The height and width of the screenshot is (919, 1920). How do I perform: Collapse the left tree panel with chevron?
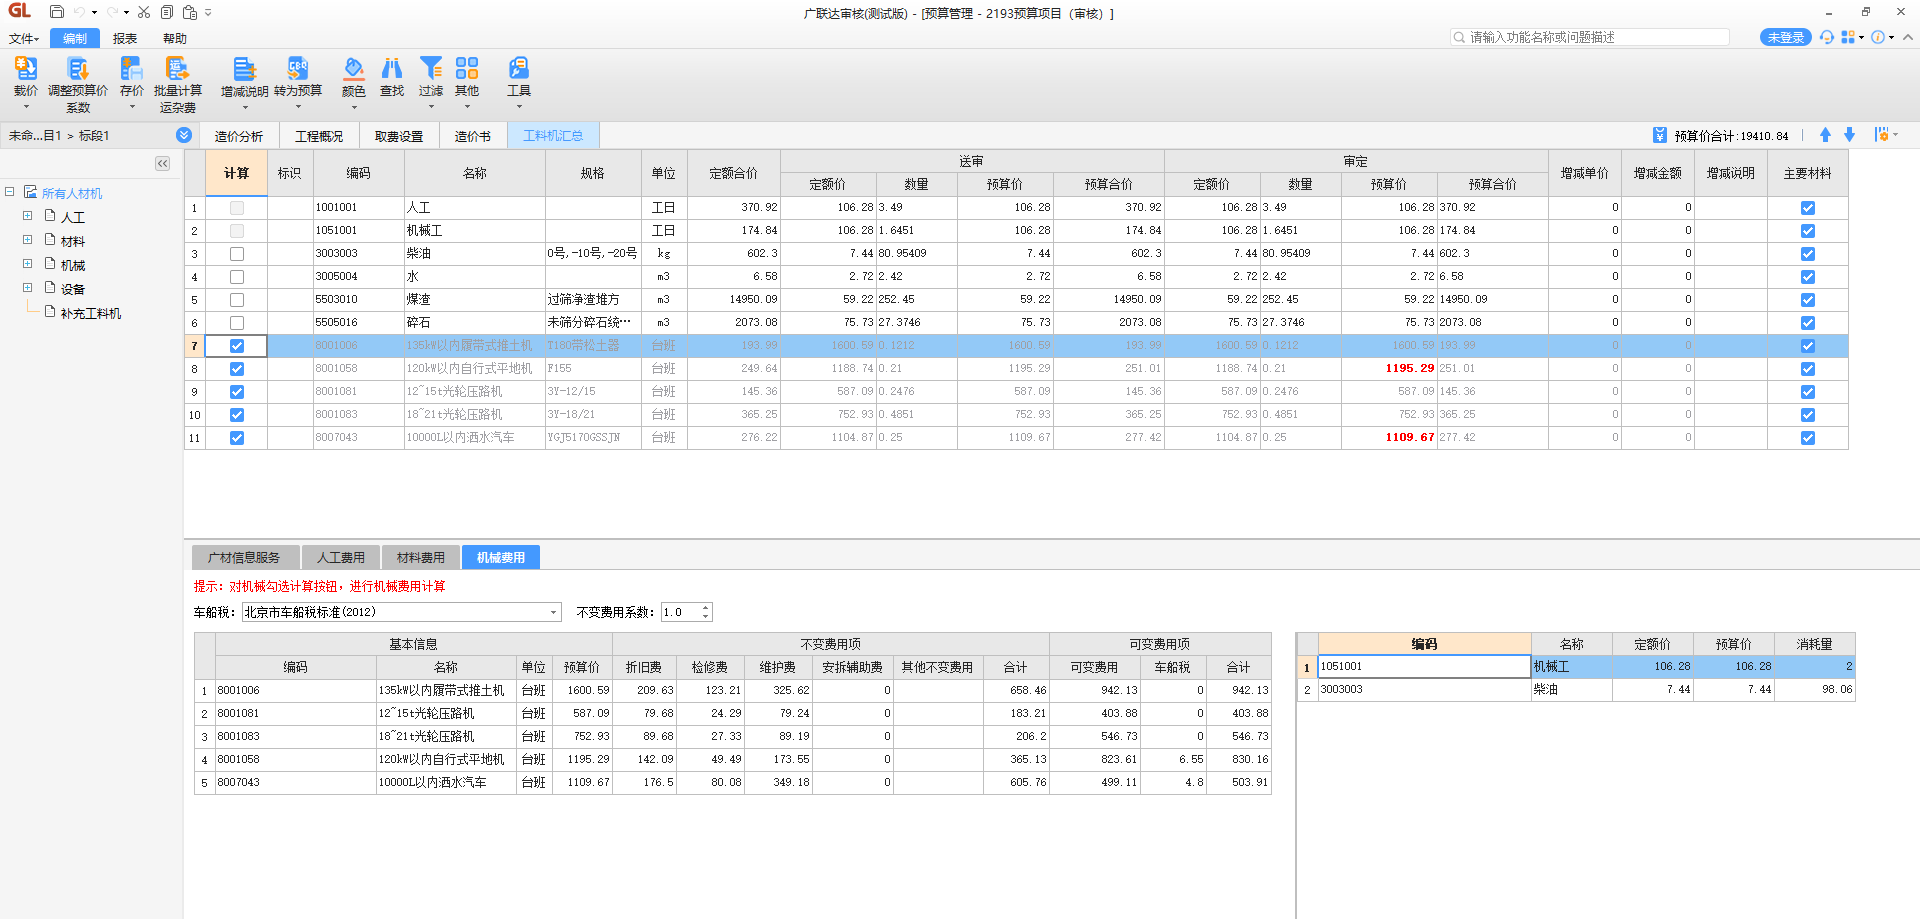coord(163,163)
